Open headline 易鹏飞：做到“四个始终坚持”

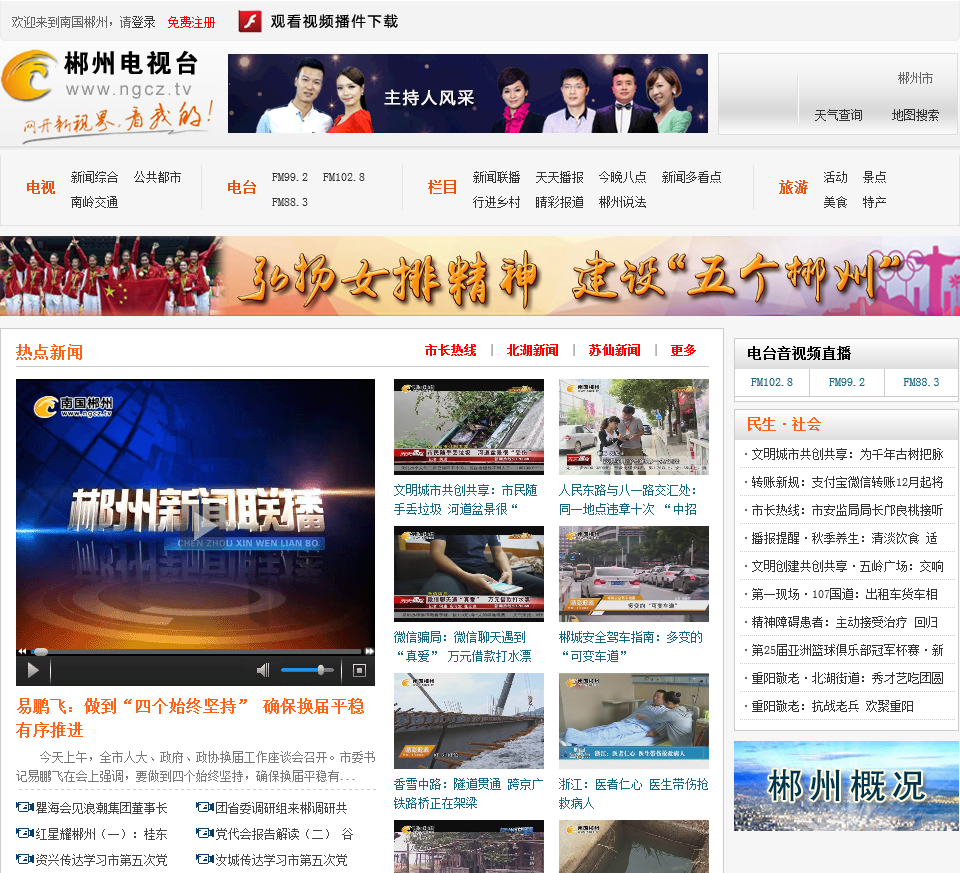tap(190, 718)
